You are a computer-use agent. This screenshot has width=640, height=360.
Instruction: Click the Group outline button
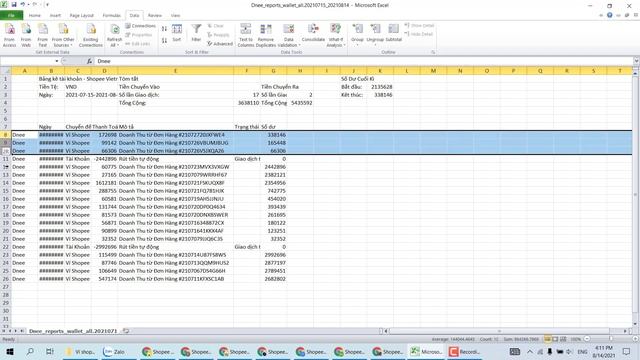click(357, 34)
